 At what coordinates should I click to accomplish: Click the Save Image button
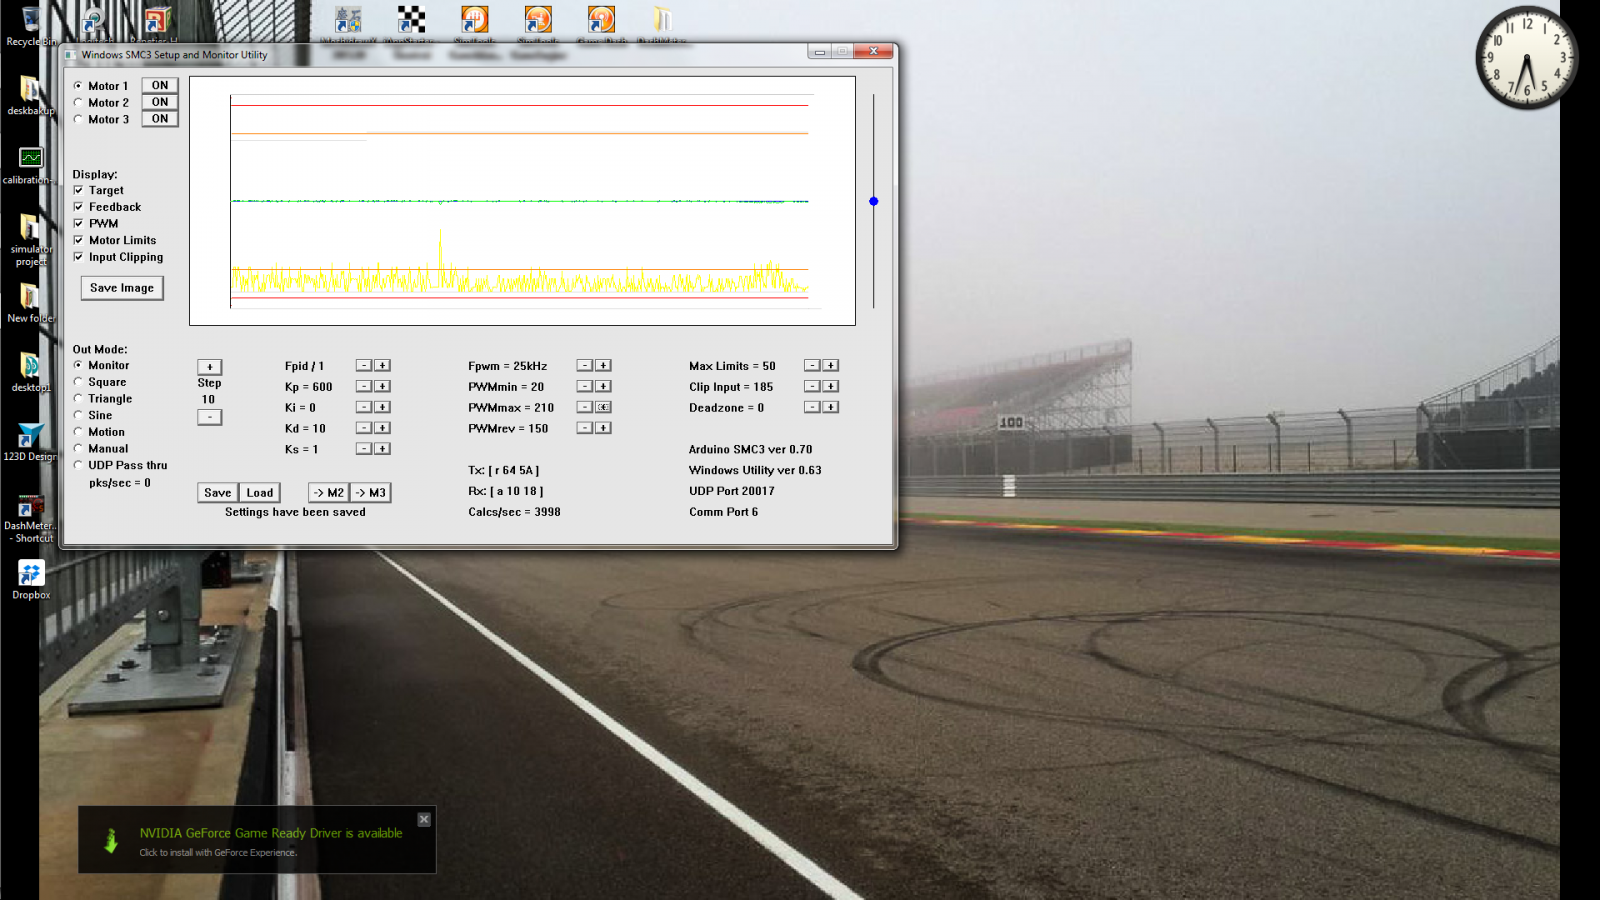122,288
